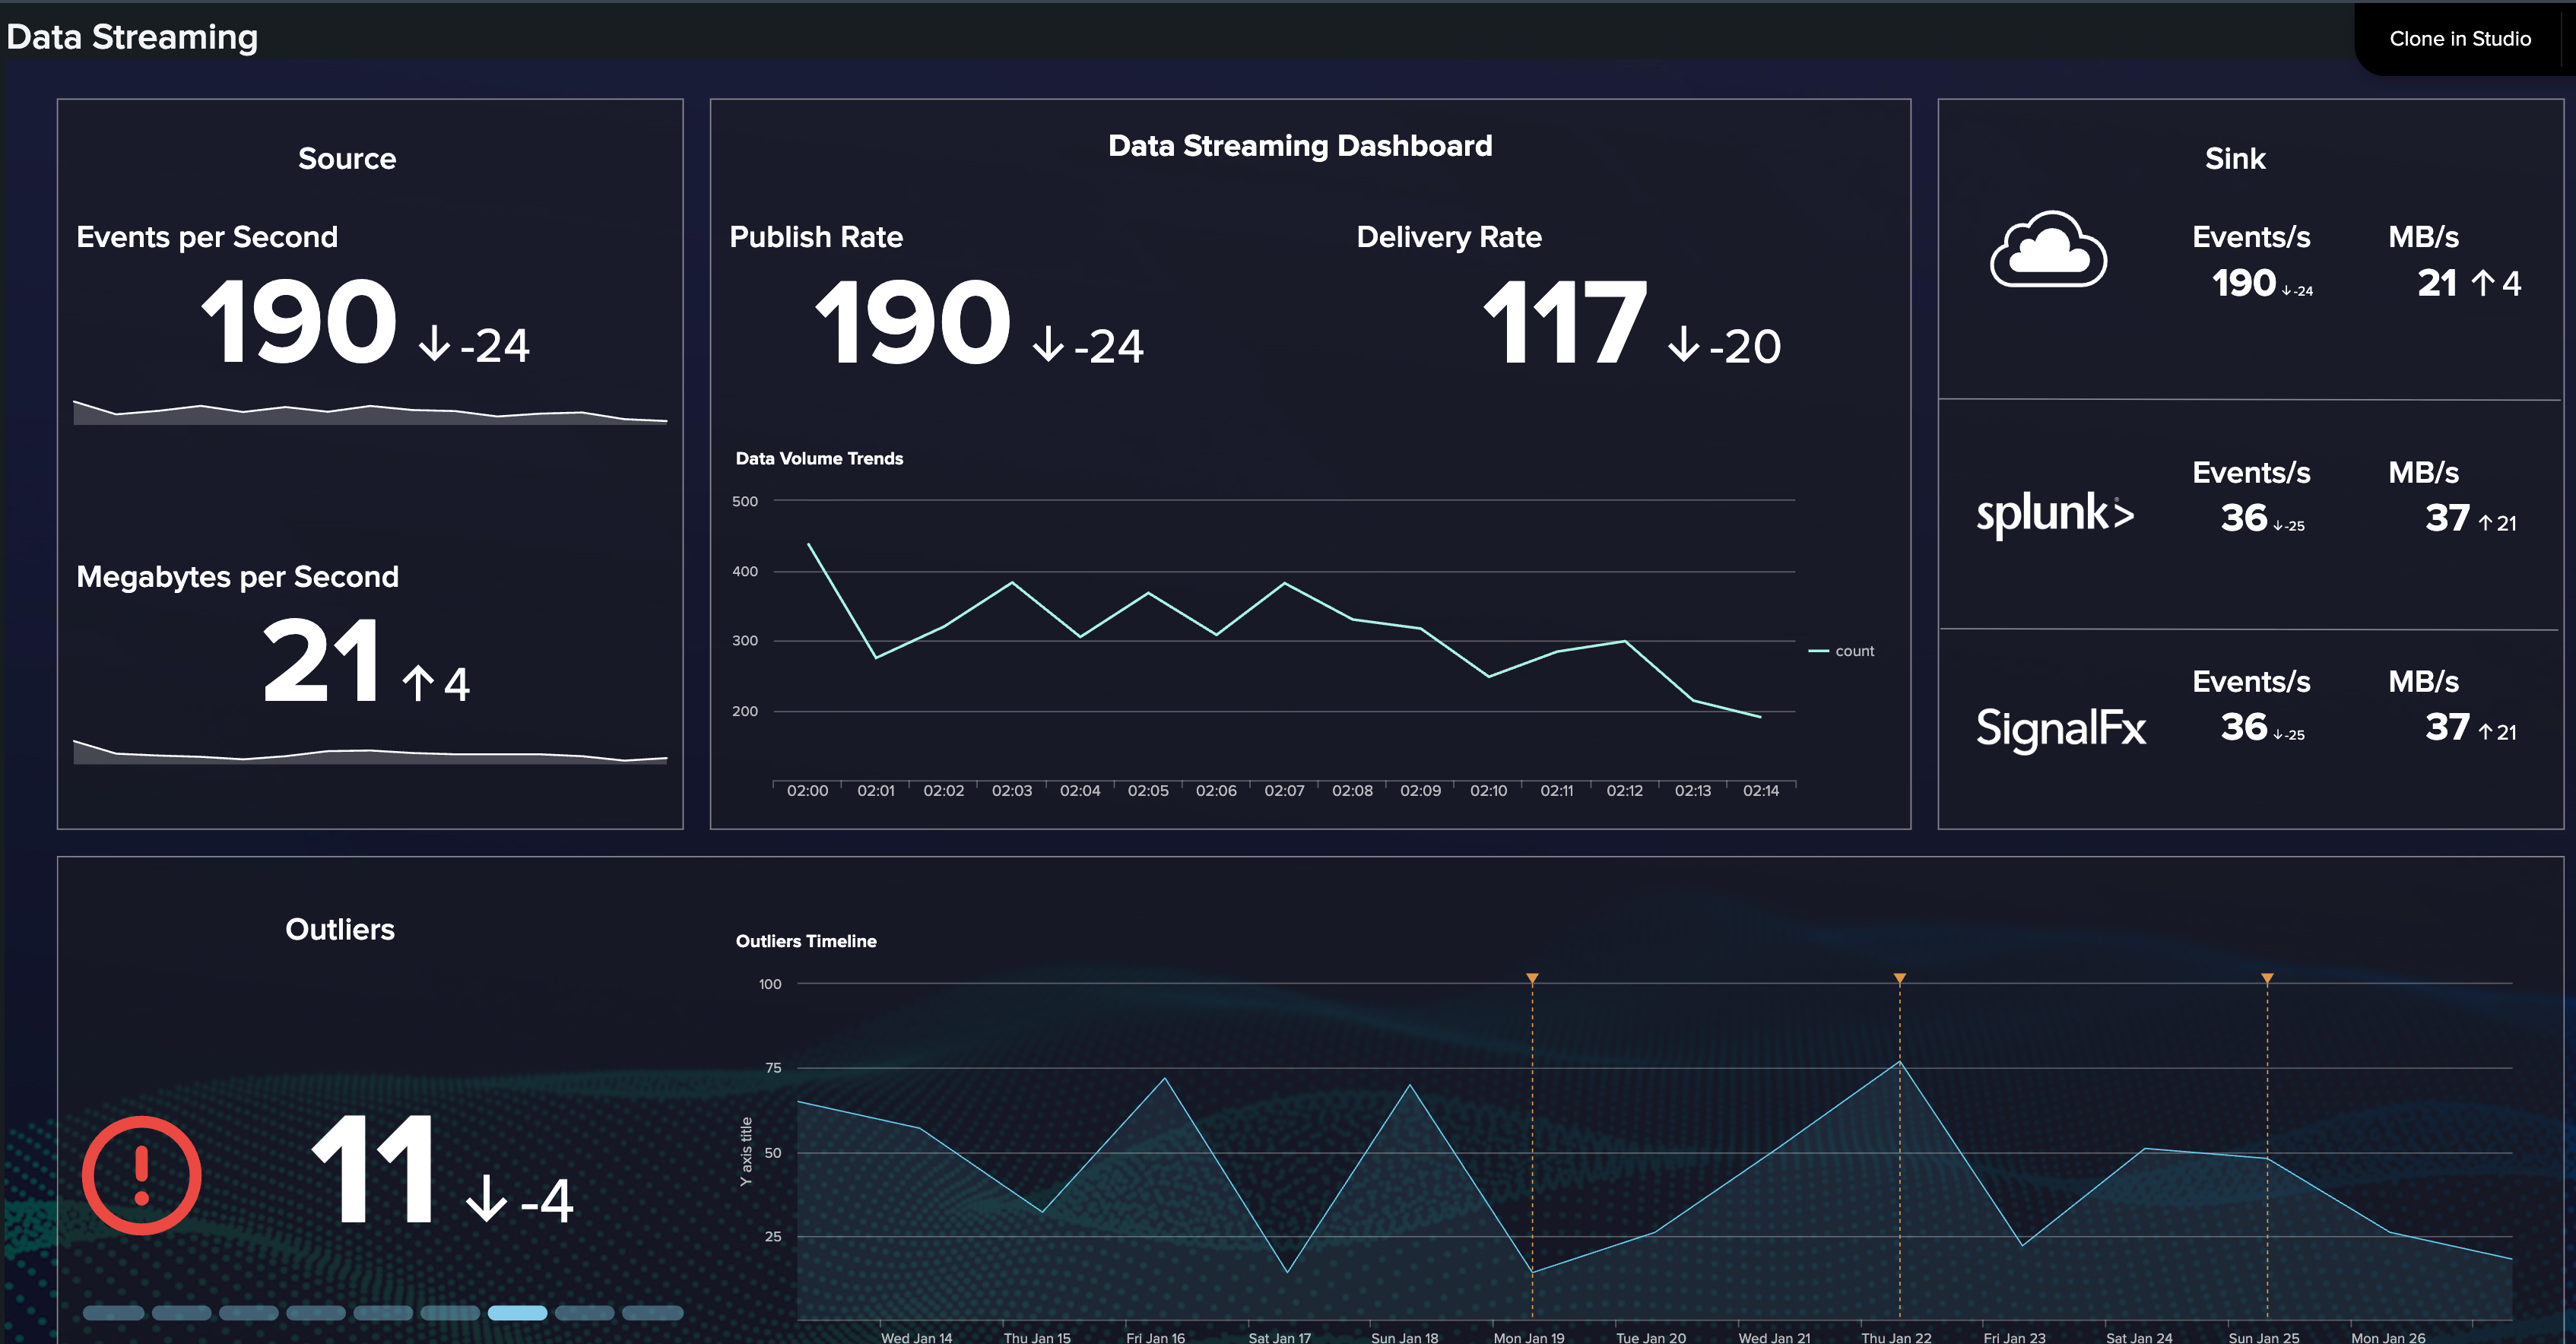Click the Events per Second sparkline chart
The height and width of the screenshot is (1344, 2576).
point(370,413)
